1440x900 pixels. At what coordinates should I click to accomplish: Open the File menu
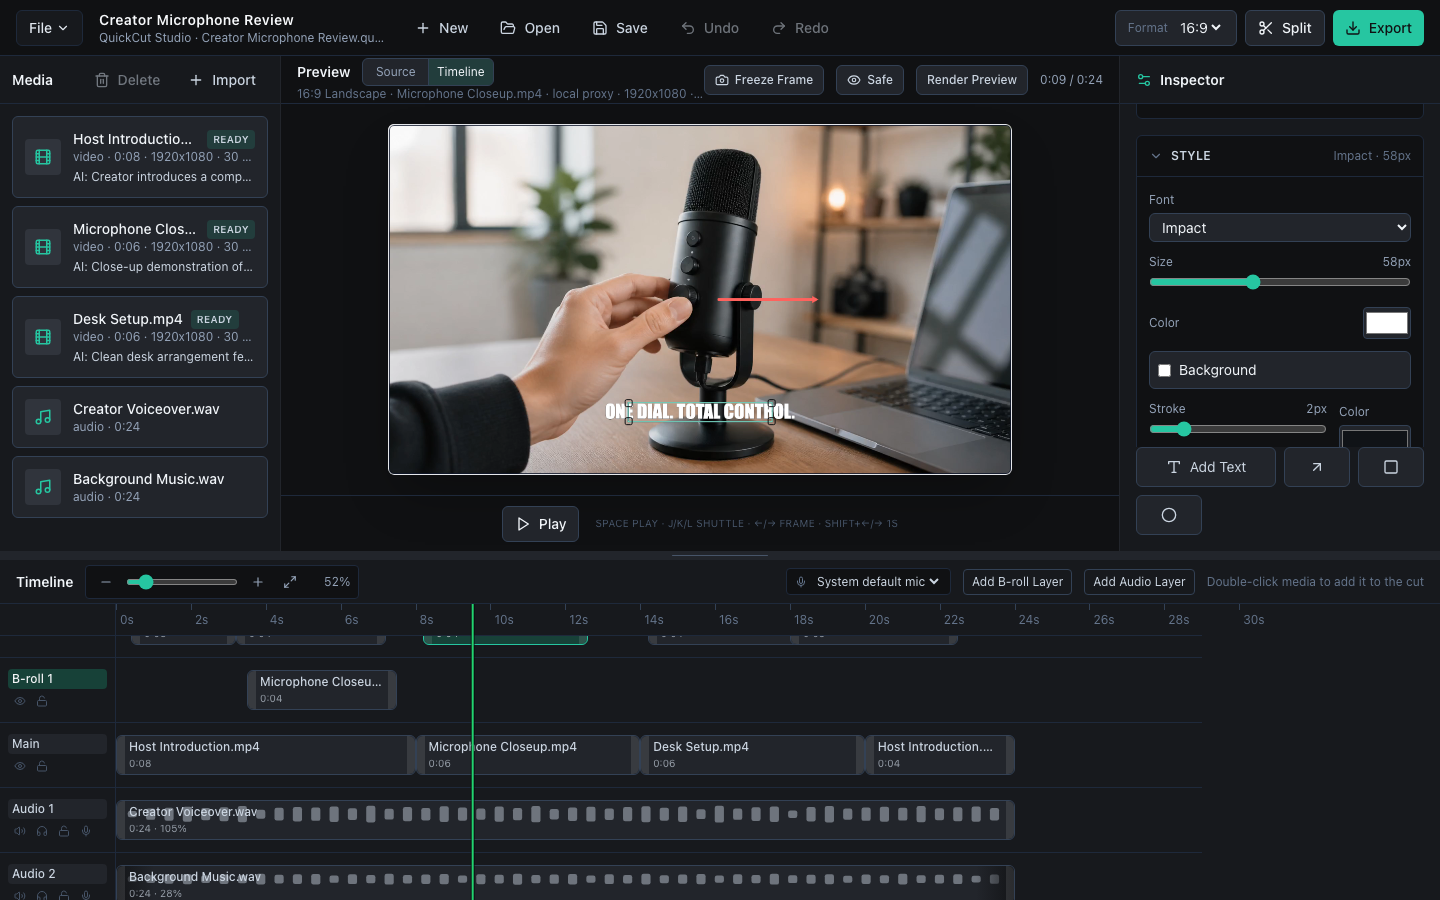pos(49,28)
